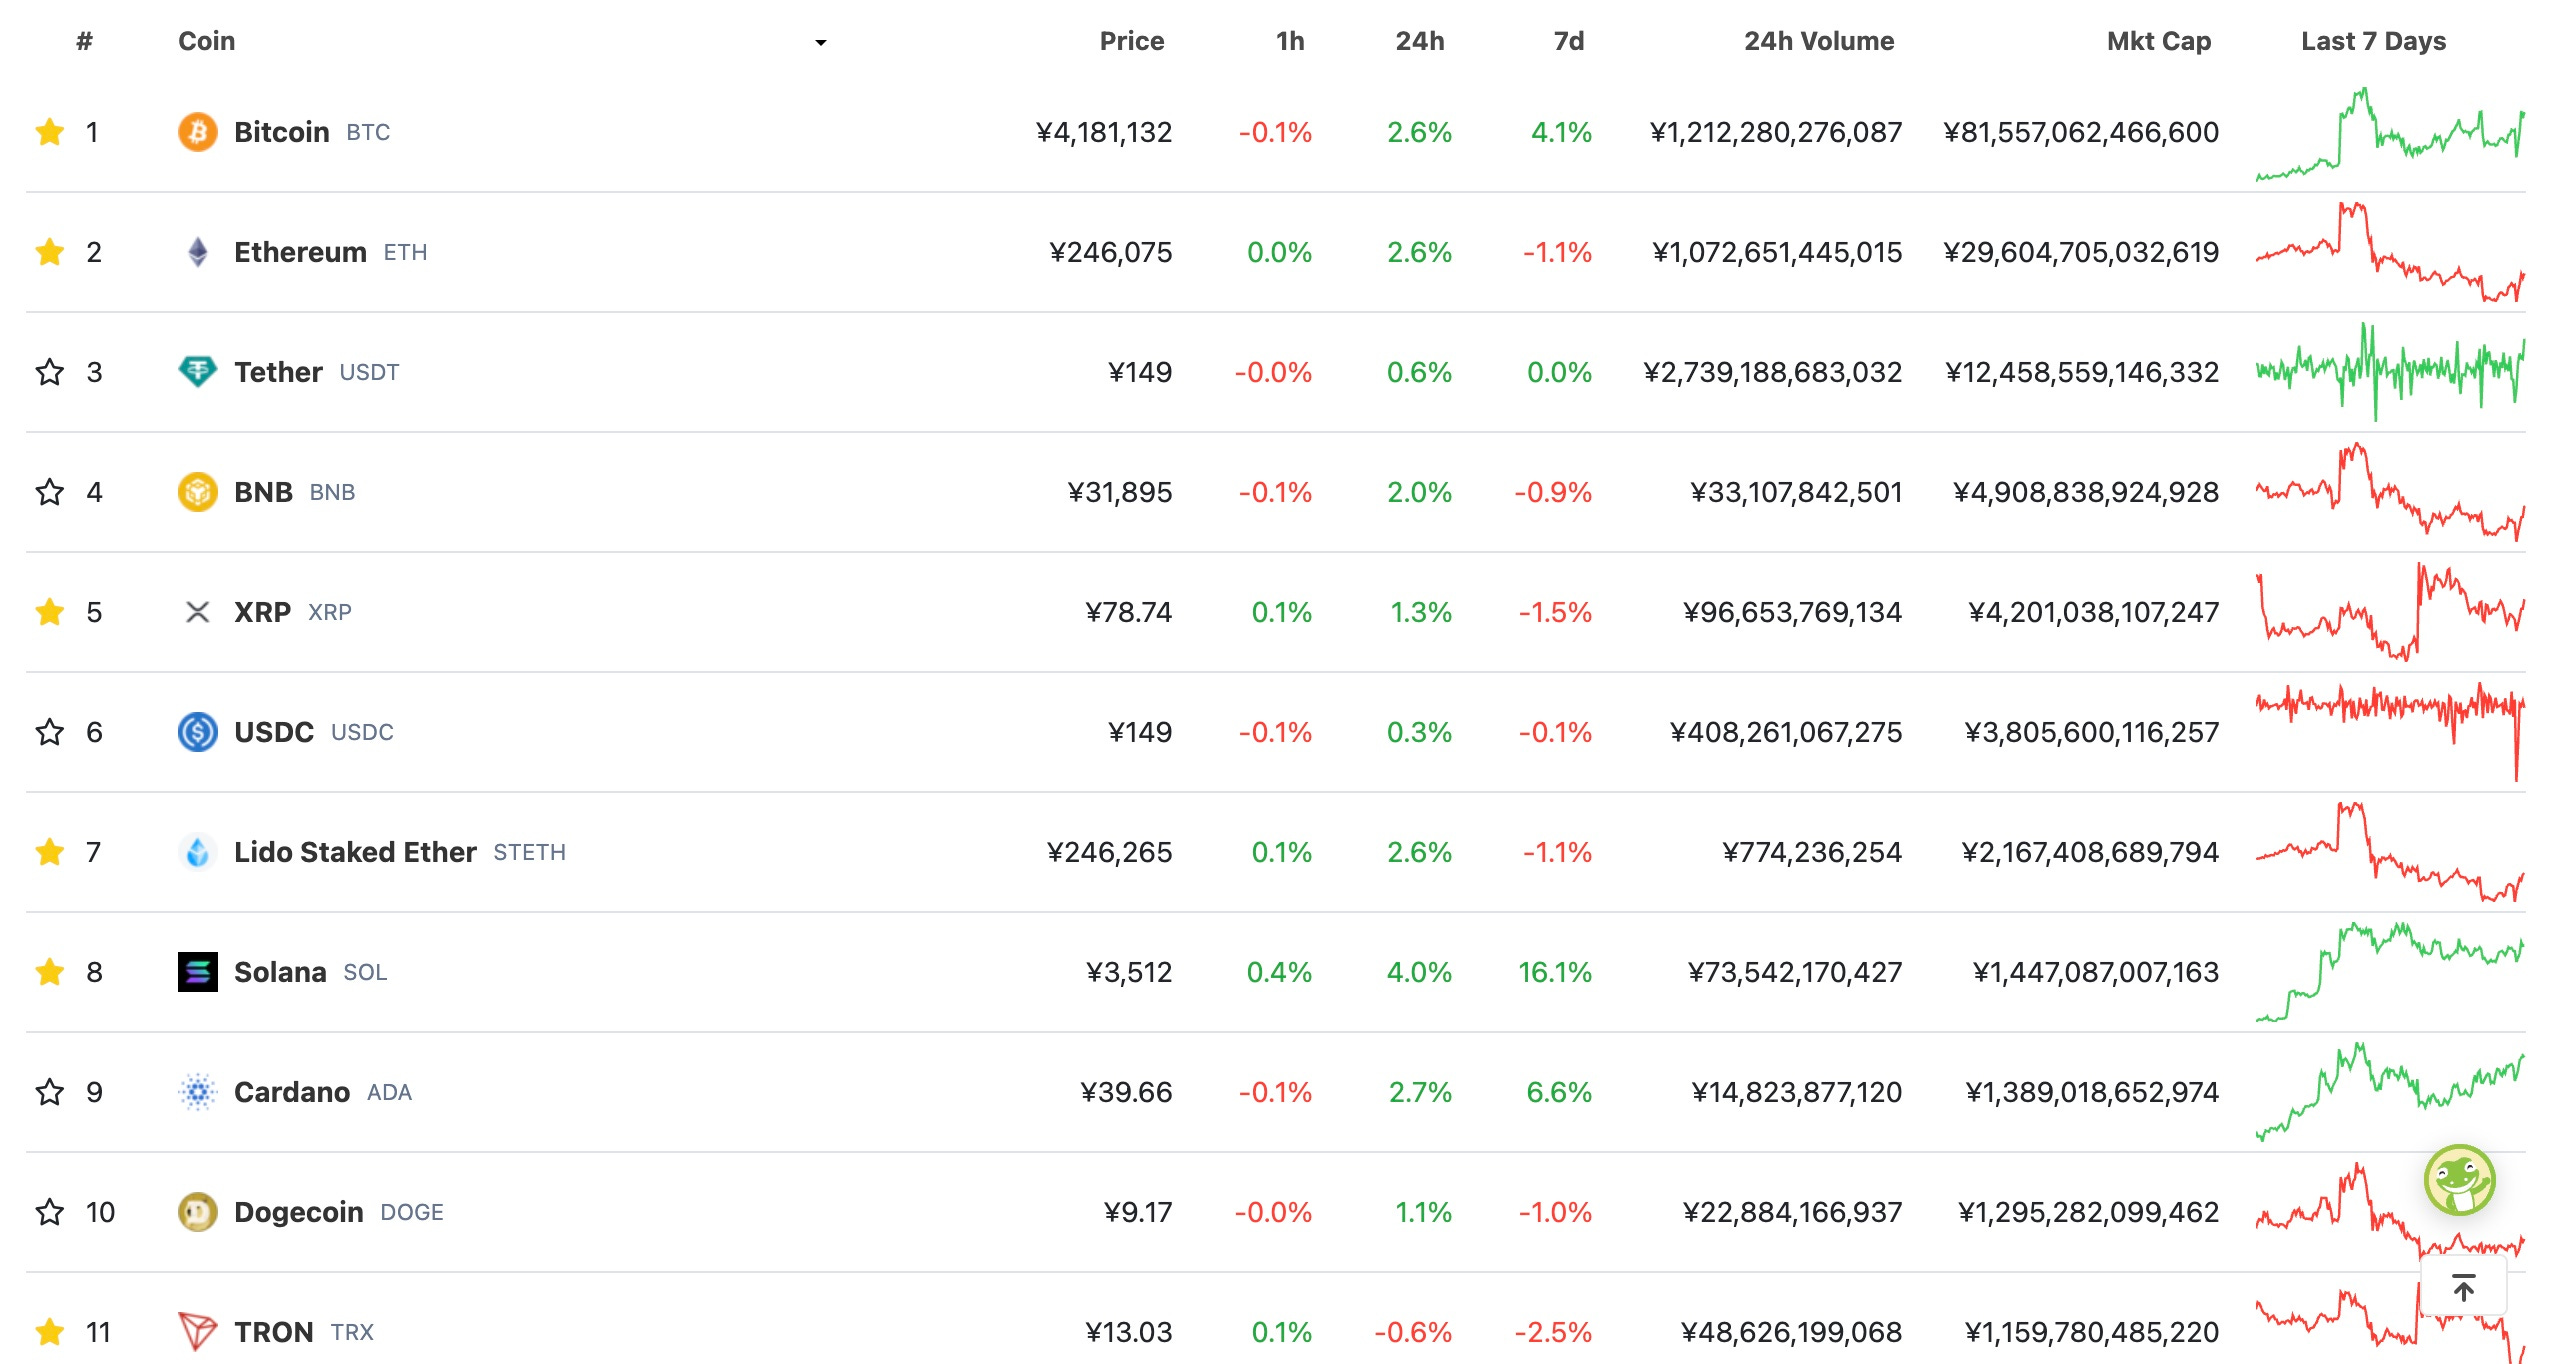
Task: Unfavorite TRON with its star
Action: pyautogui.click(x=49, y=1332)
